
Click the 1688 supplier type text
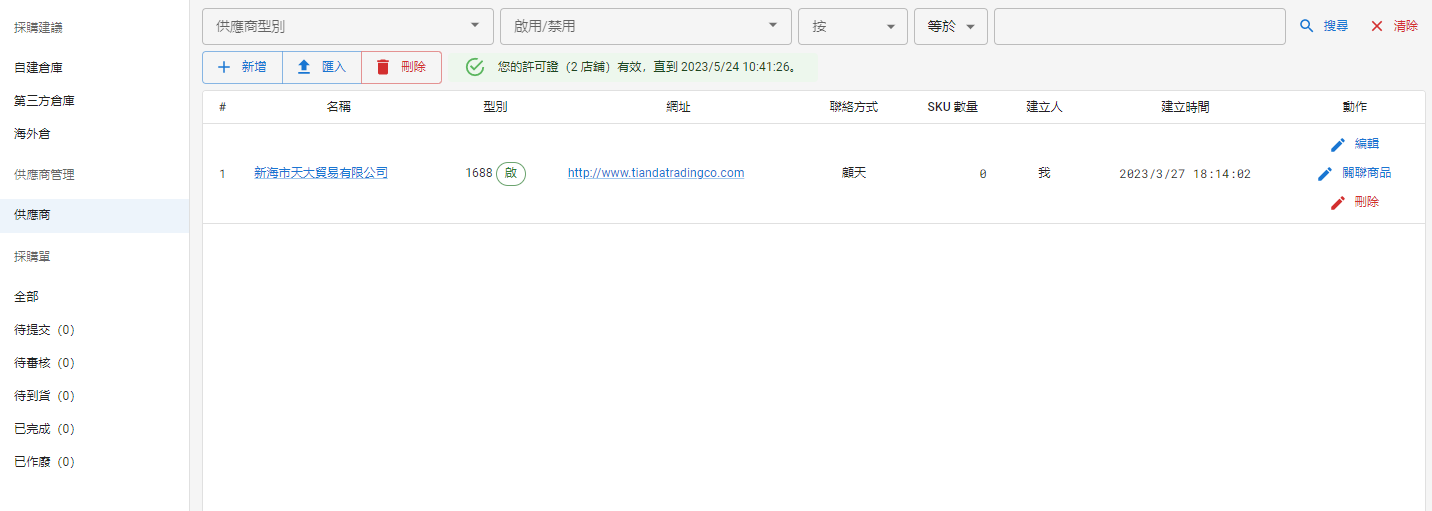click(x=479, y=173)
